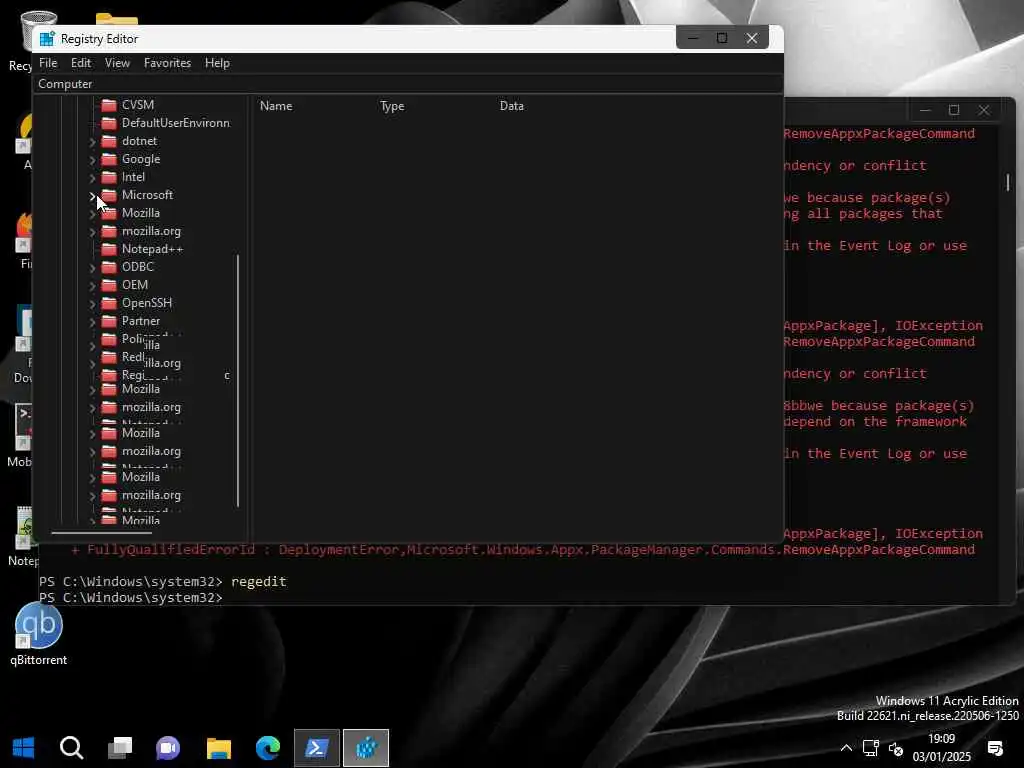Screen dimensions: 1024x768
Task: Show hidden system tray icons
Action: [846, 748]
